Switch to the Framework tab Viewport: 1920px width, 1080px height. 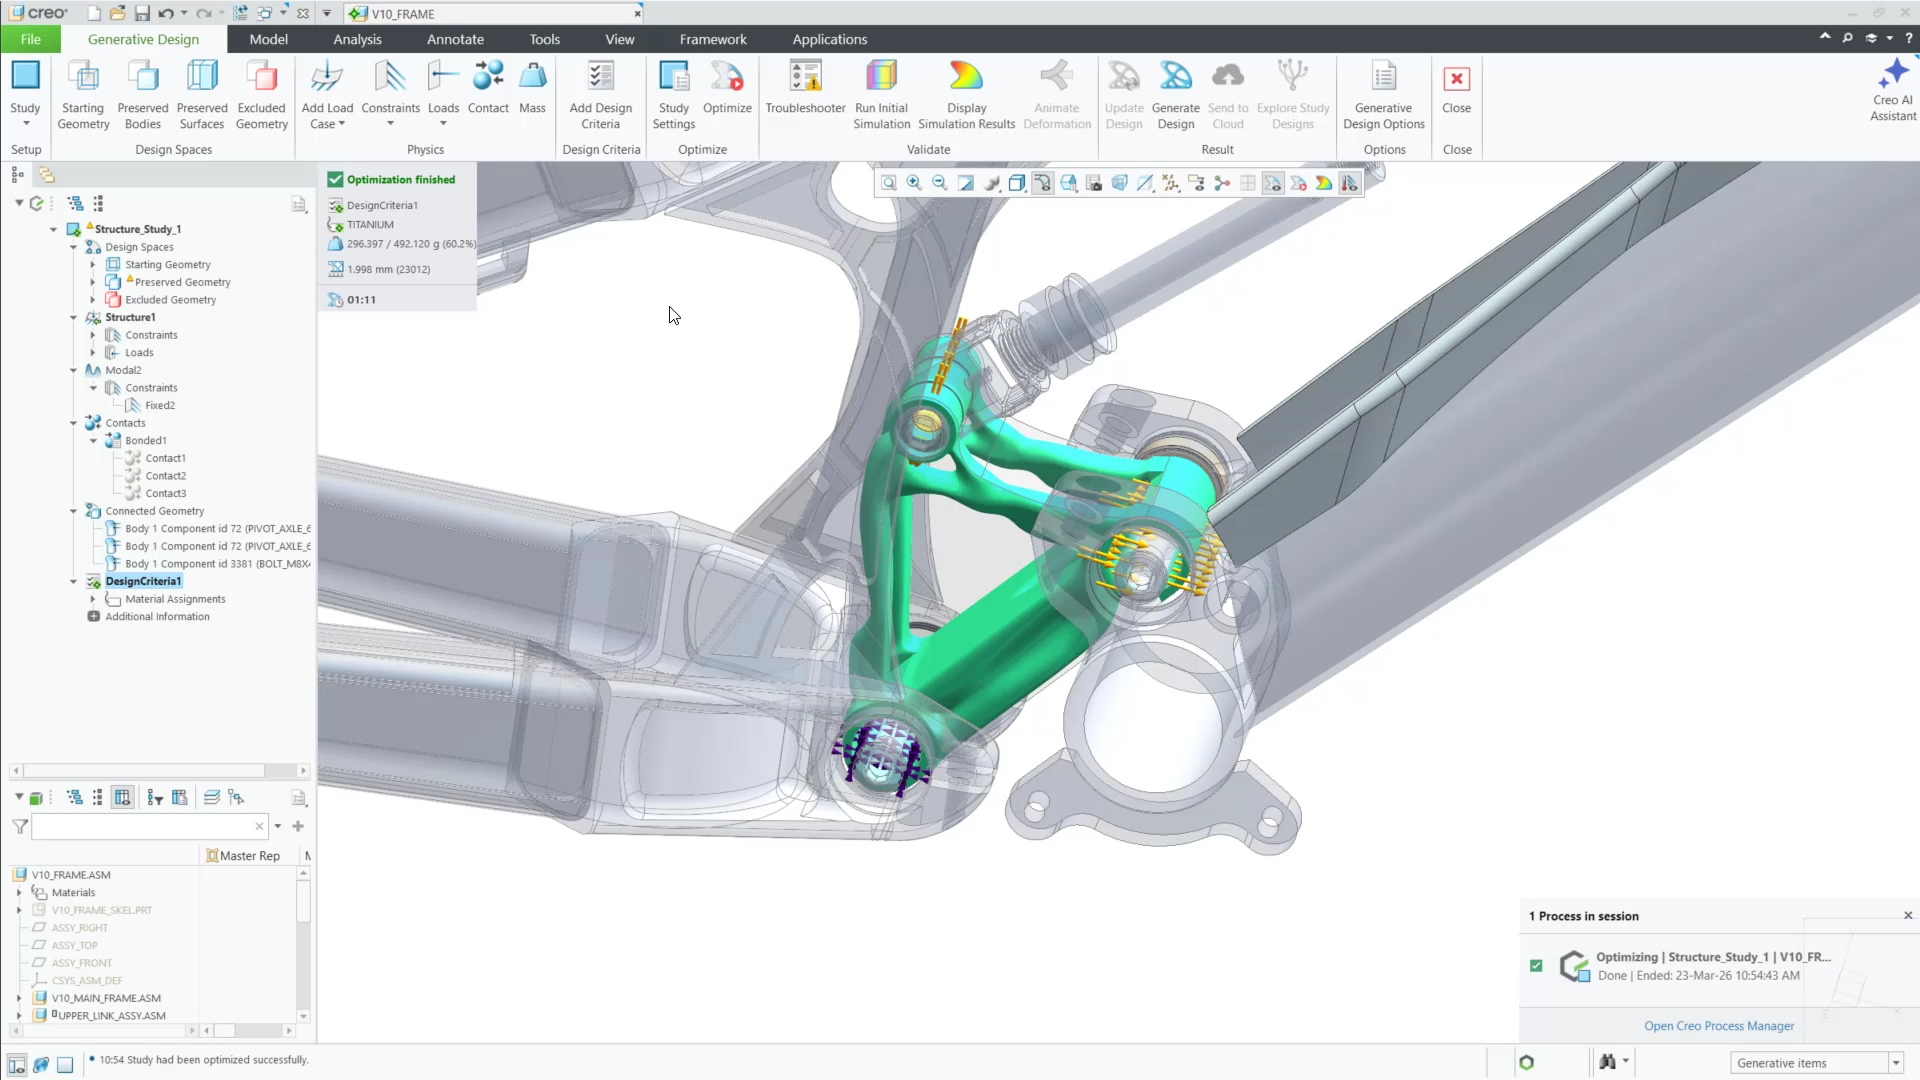pyautogui.click(x=713, y=39)
